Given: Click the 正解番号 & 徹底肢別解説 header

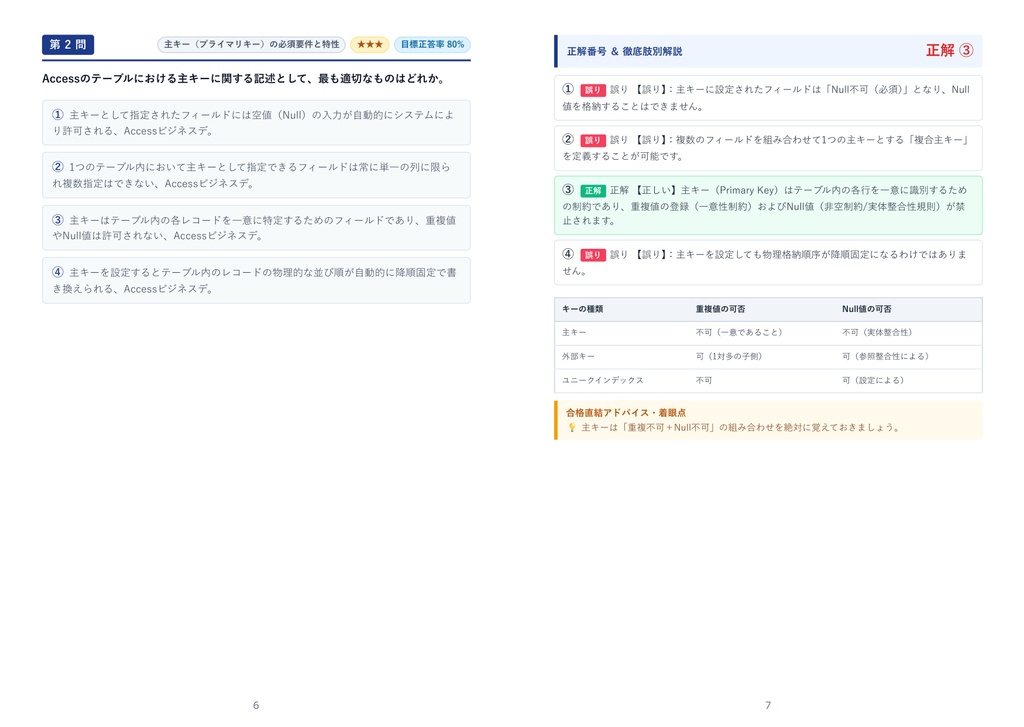Looking at the screenshot, I should 624,52.
